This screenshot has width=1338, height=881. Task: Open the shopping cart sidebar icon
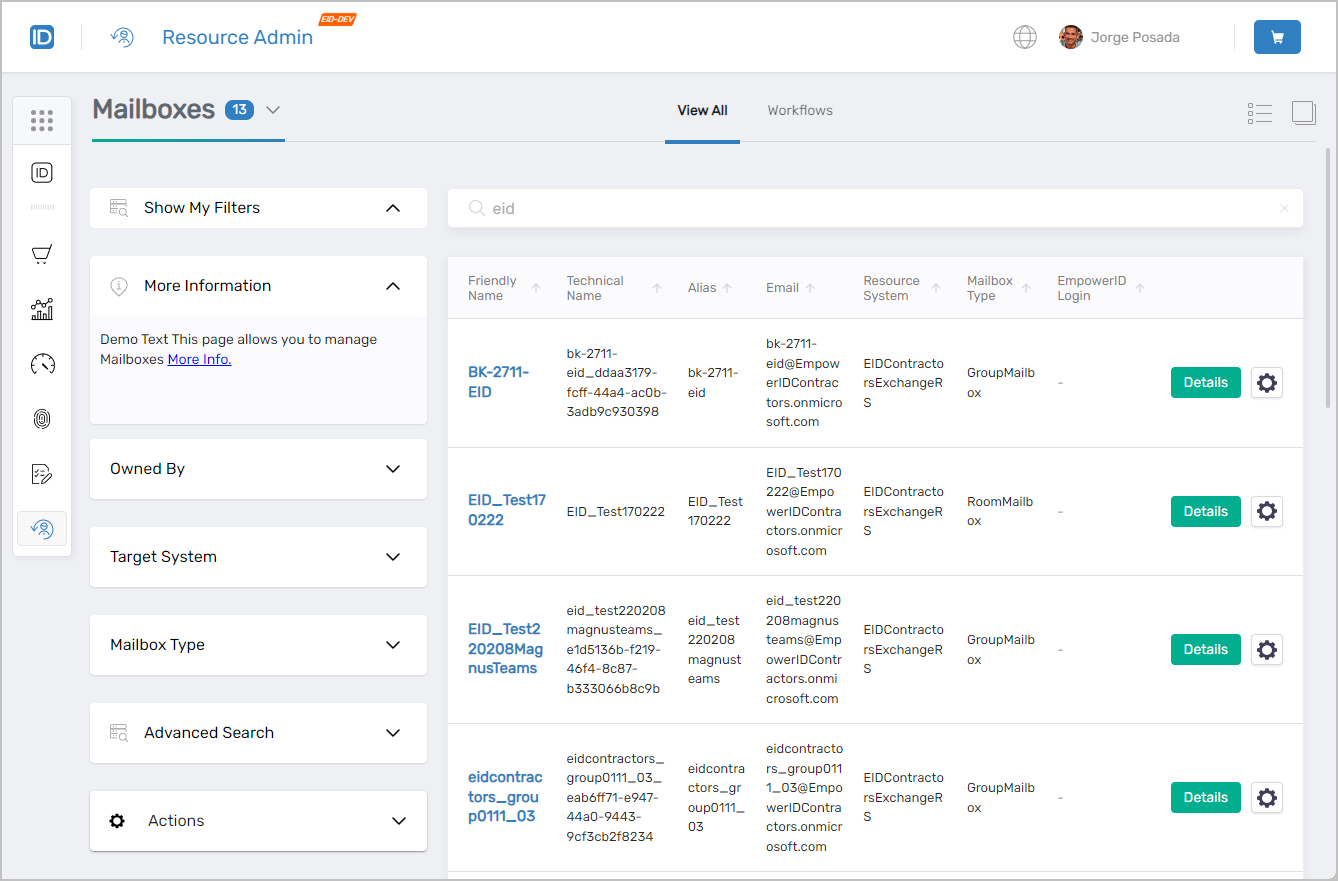tap(42, 253)
